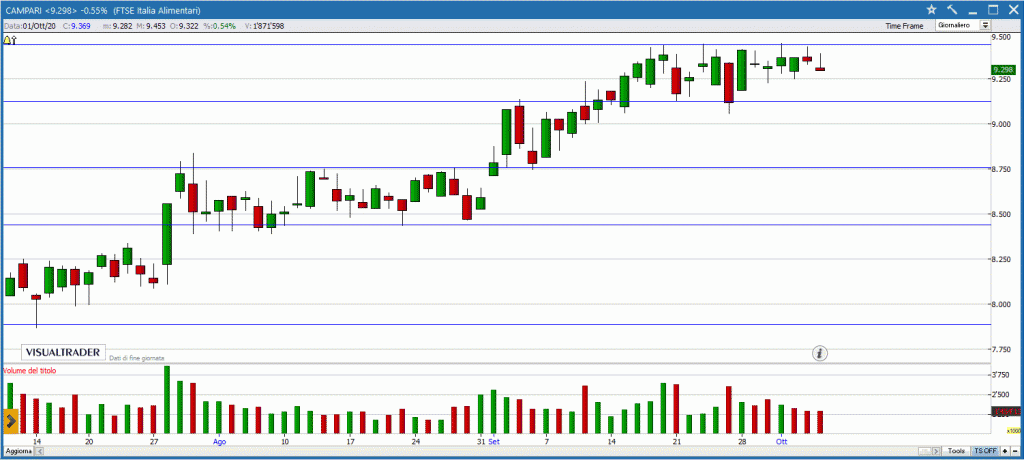The height and width of the screenshot is (460, 1024).
Task: Click the favorites star icon
Action: (931, 9)
